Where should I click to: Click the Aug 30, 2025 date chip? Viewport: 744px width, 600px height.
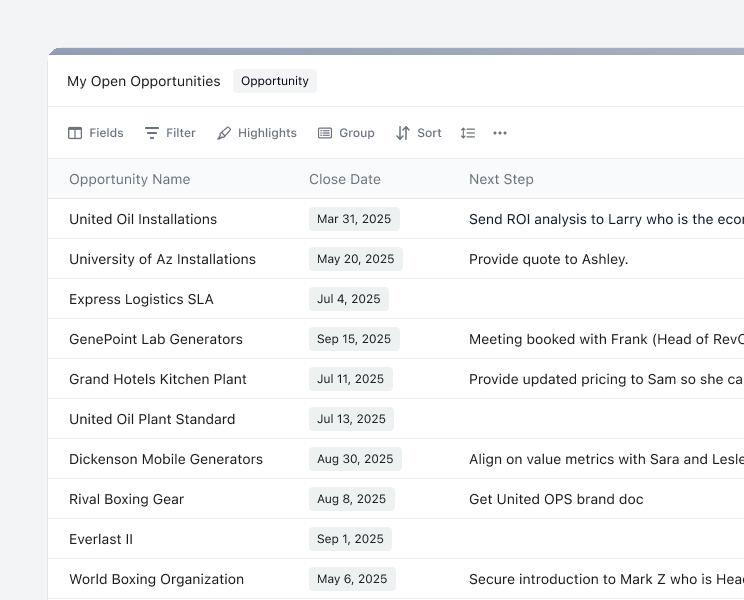click(x=355, y=459)
